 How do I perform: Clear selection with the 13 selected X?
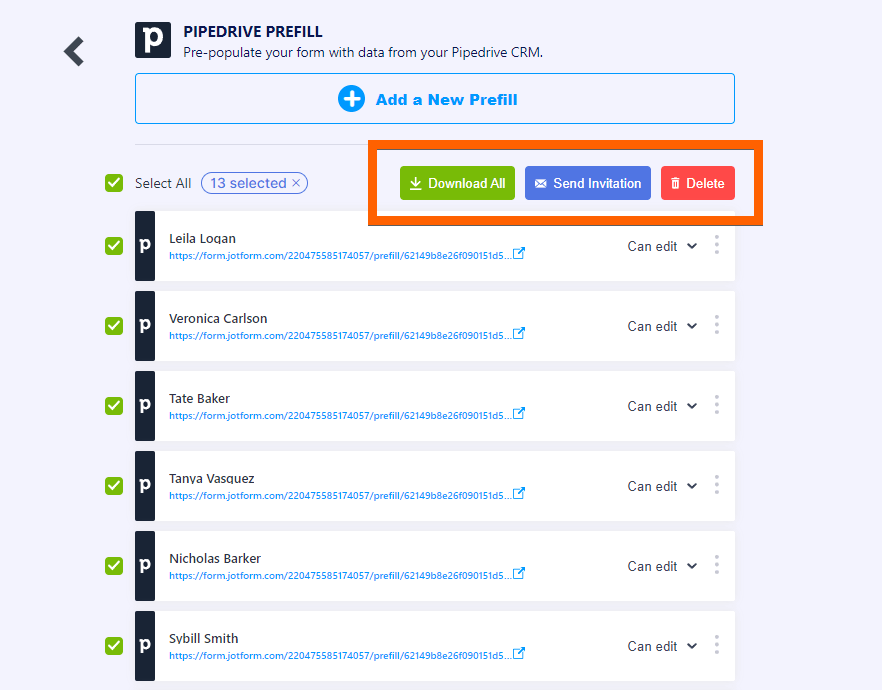296,183
